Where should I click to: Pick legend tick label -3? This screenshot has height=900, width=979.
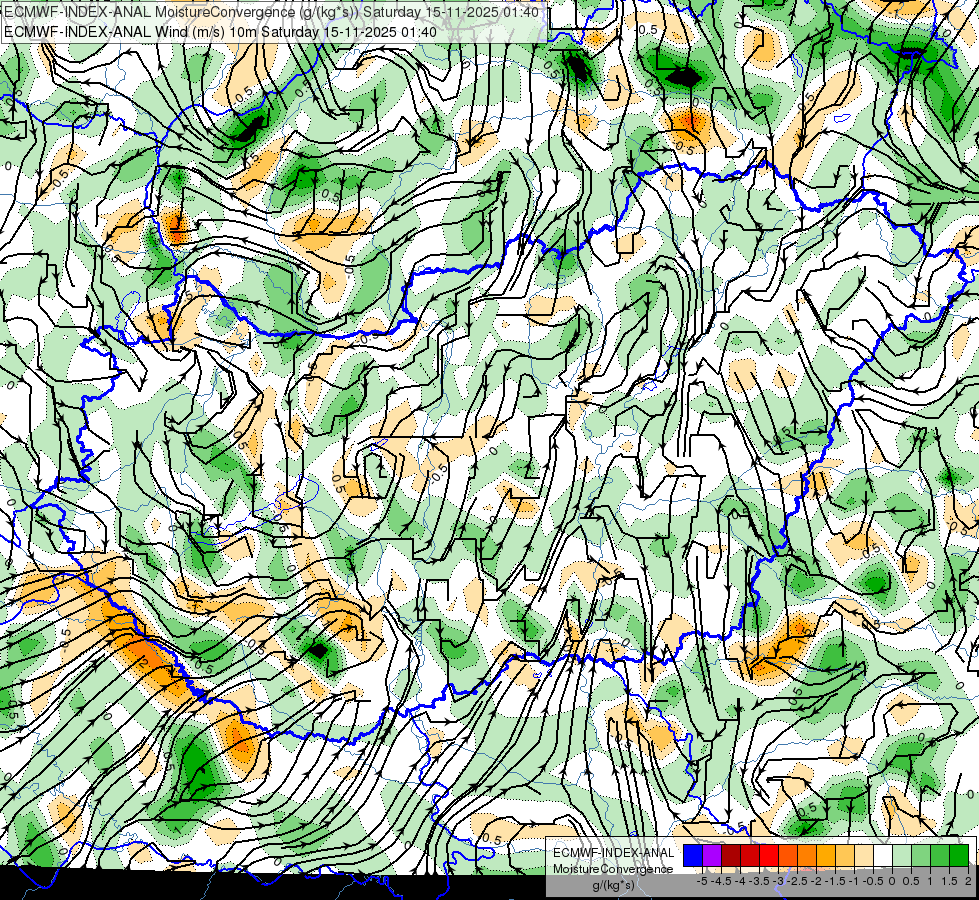click(778, 881)
